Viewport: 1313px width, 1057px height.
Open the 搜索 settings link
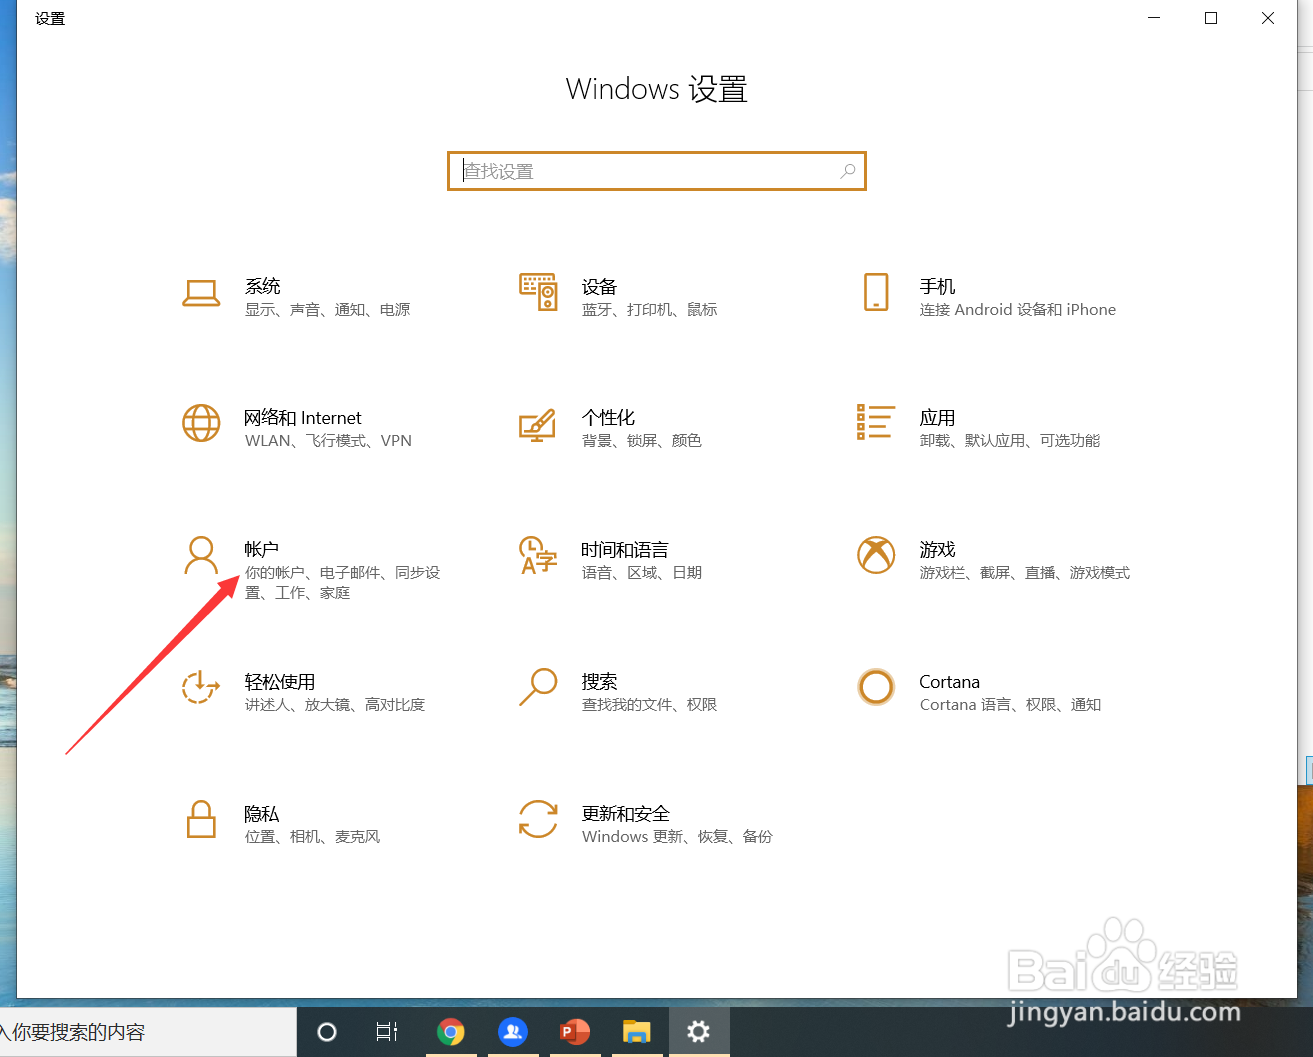click(600, 682)
